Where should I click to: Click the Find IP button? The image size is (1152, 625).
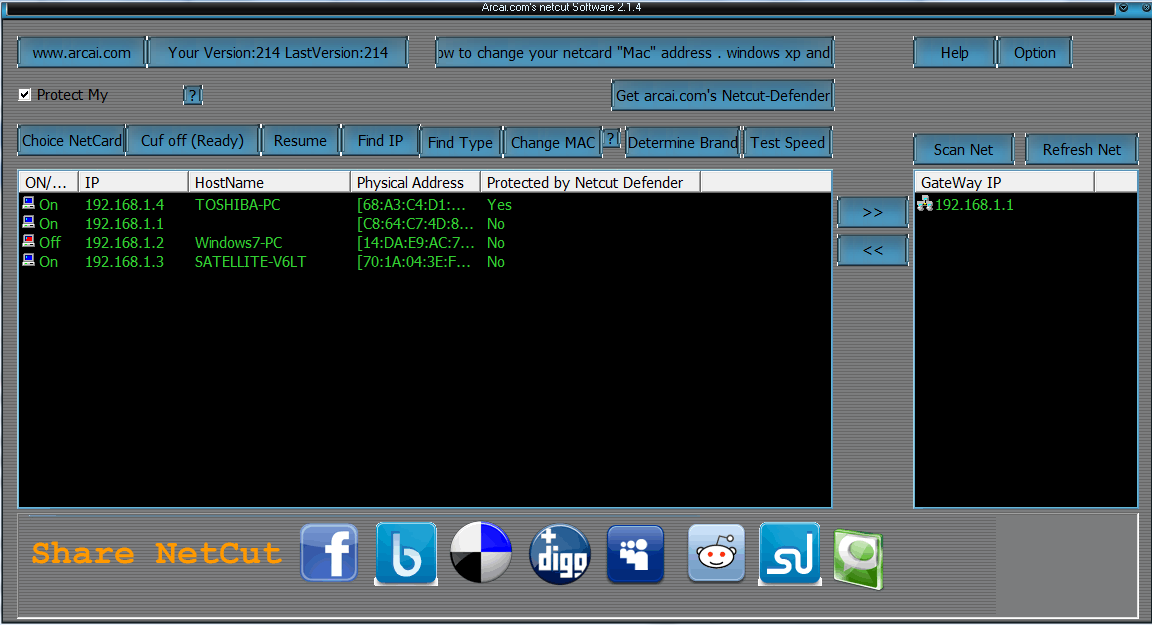pos(381,140)
